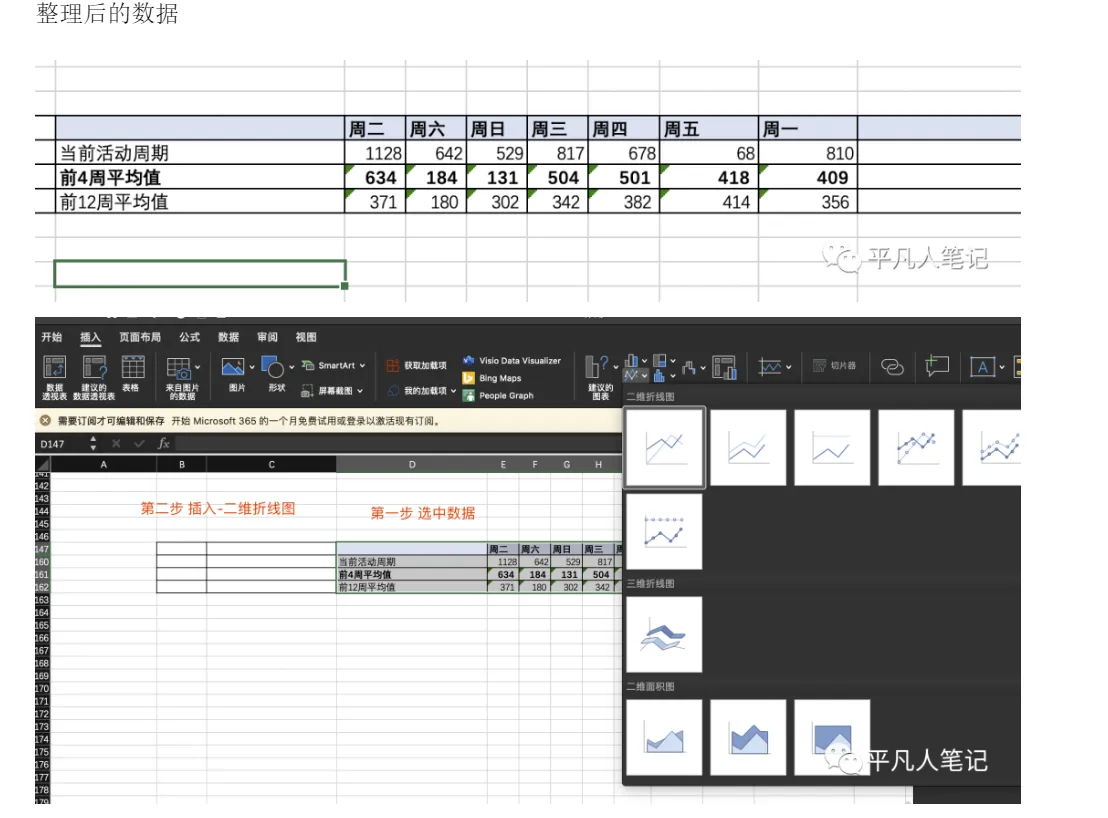This screenshot has height=818, width=1108.
Task: Select the 100% stacked line thumbnail
Action: (832, 448)
